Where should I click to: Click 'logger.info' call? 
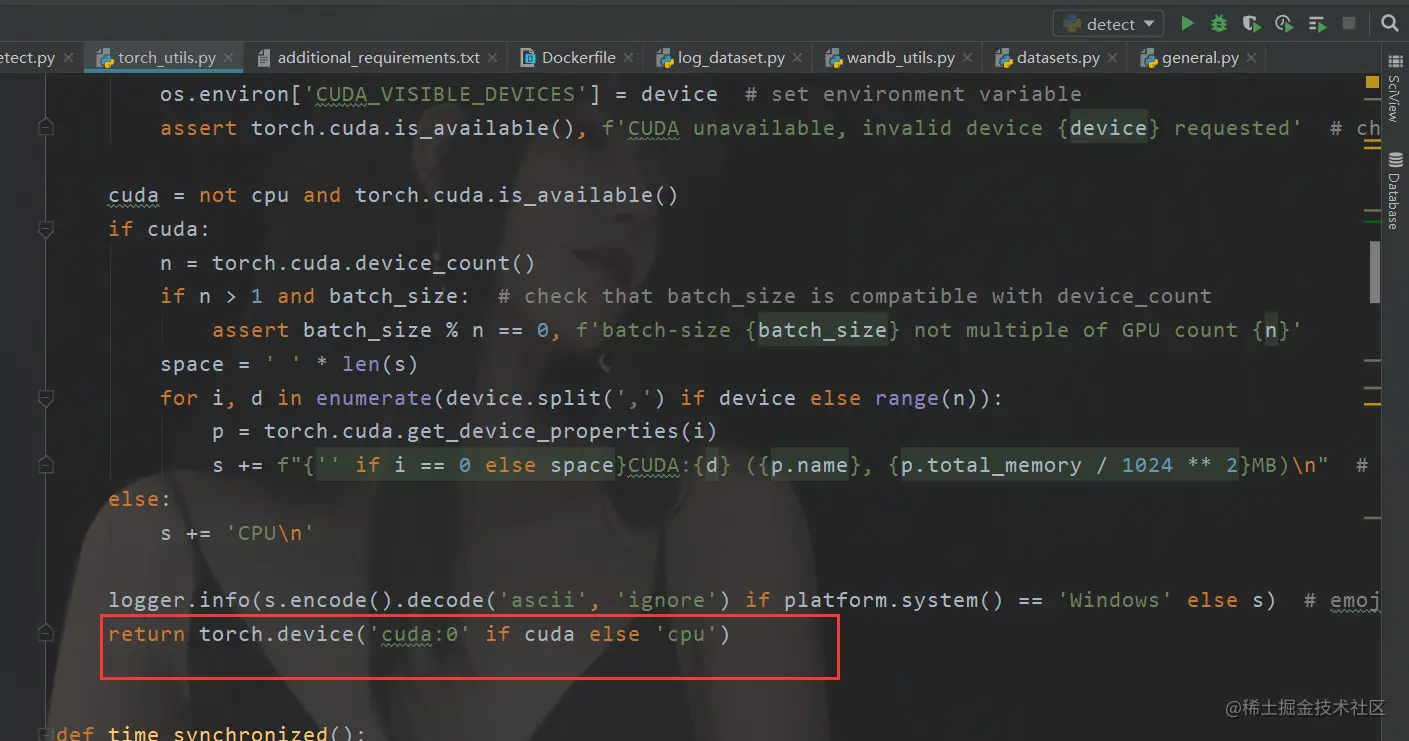(x=179, y=600)
